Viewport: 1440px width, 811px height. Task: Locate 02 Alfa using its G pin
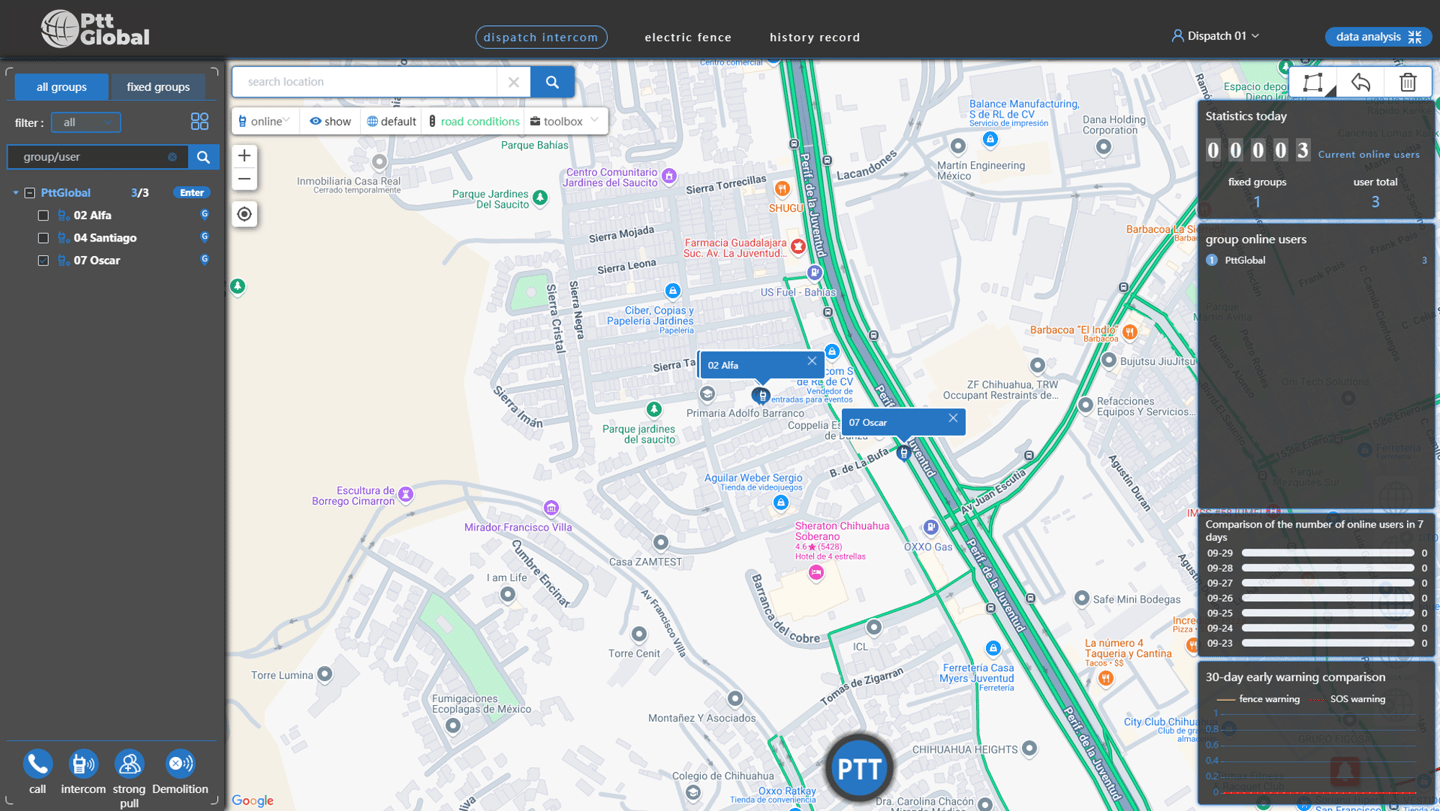[205, 215]
